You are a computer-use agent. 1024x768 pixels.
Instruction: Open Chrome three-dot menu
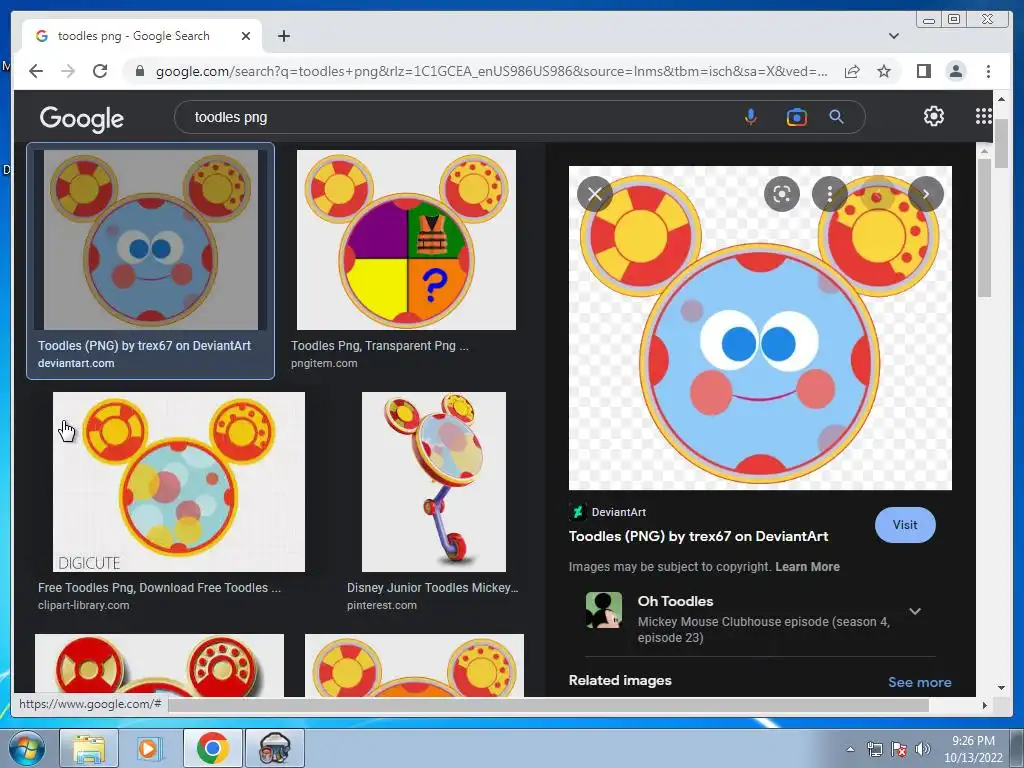(x=988, y=71)
